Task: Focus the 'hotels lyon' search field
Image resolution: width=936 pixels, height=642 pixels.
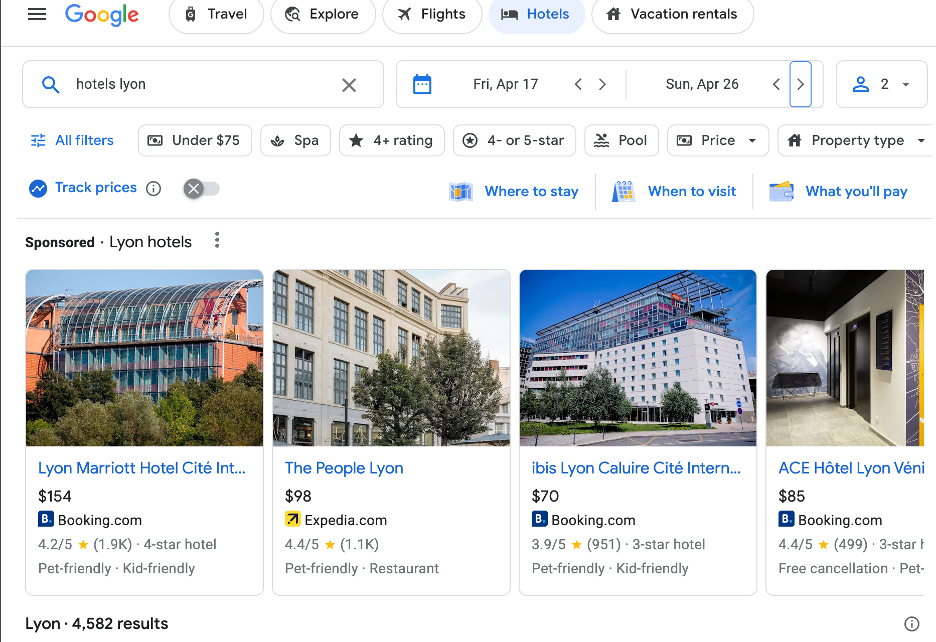Action: click(203, 84)
